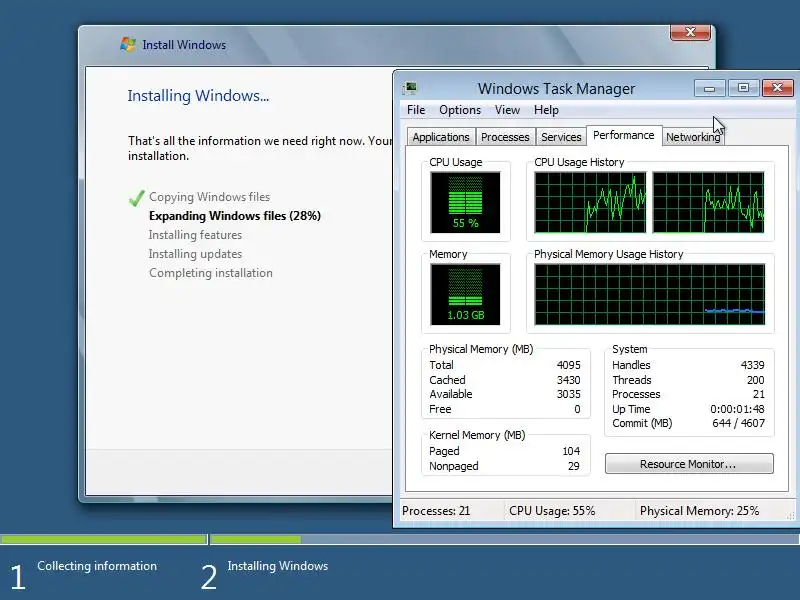Click the 'Copying Windows files' step
Screen dimensions: 800x600
tap(209, 197)
